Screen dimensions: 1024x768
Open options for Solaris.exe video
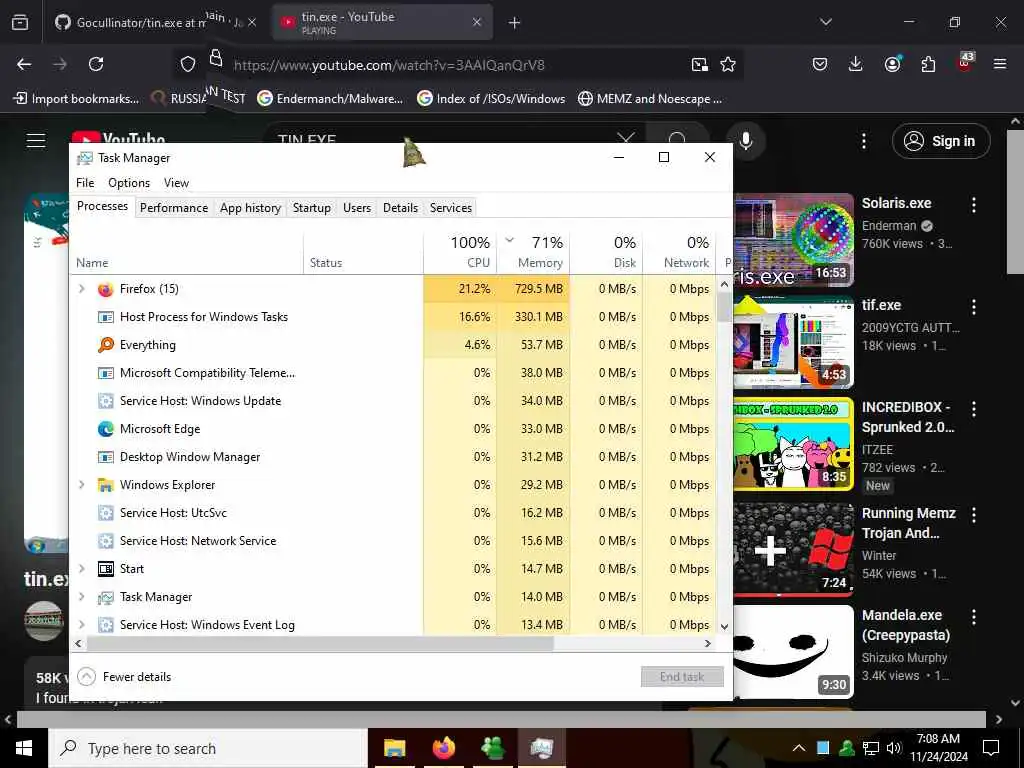coord(974,205)
